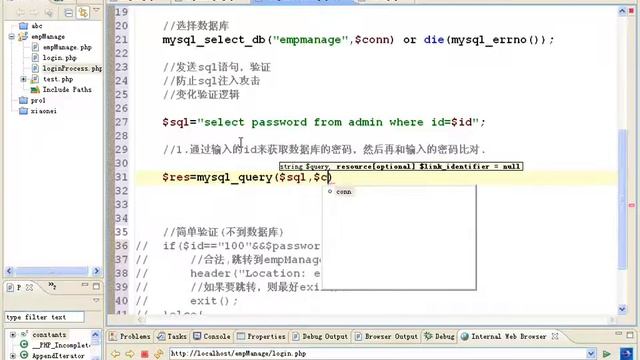Select AppendIterator in the outline tree

(x=58, y=356)
